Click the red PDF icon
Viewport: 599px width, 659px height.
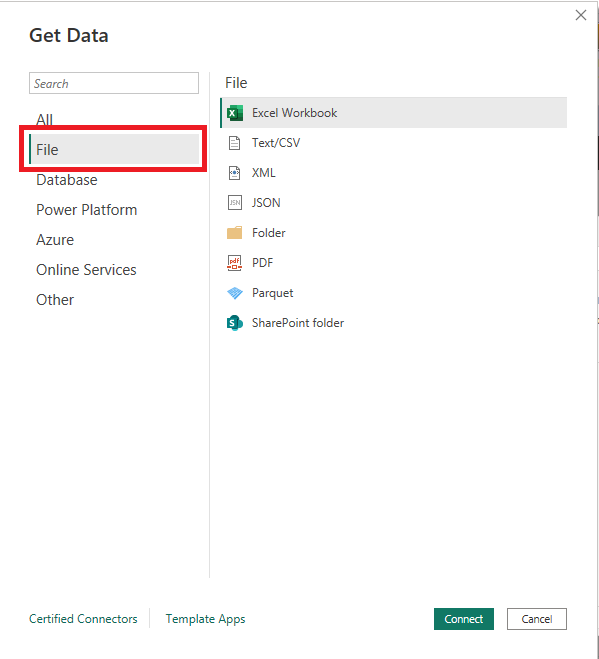(x=235, y=263)
